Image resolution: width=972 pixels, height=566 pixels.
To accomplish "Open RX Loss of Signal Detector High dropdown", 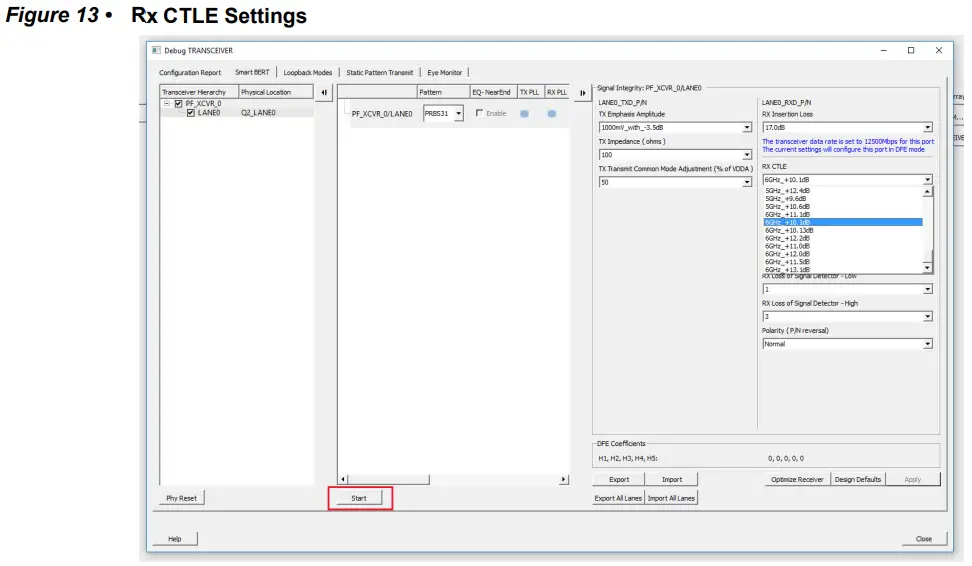I will (927, 316).
